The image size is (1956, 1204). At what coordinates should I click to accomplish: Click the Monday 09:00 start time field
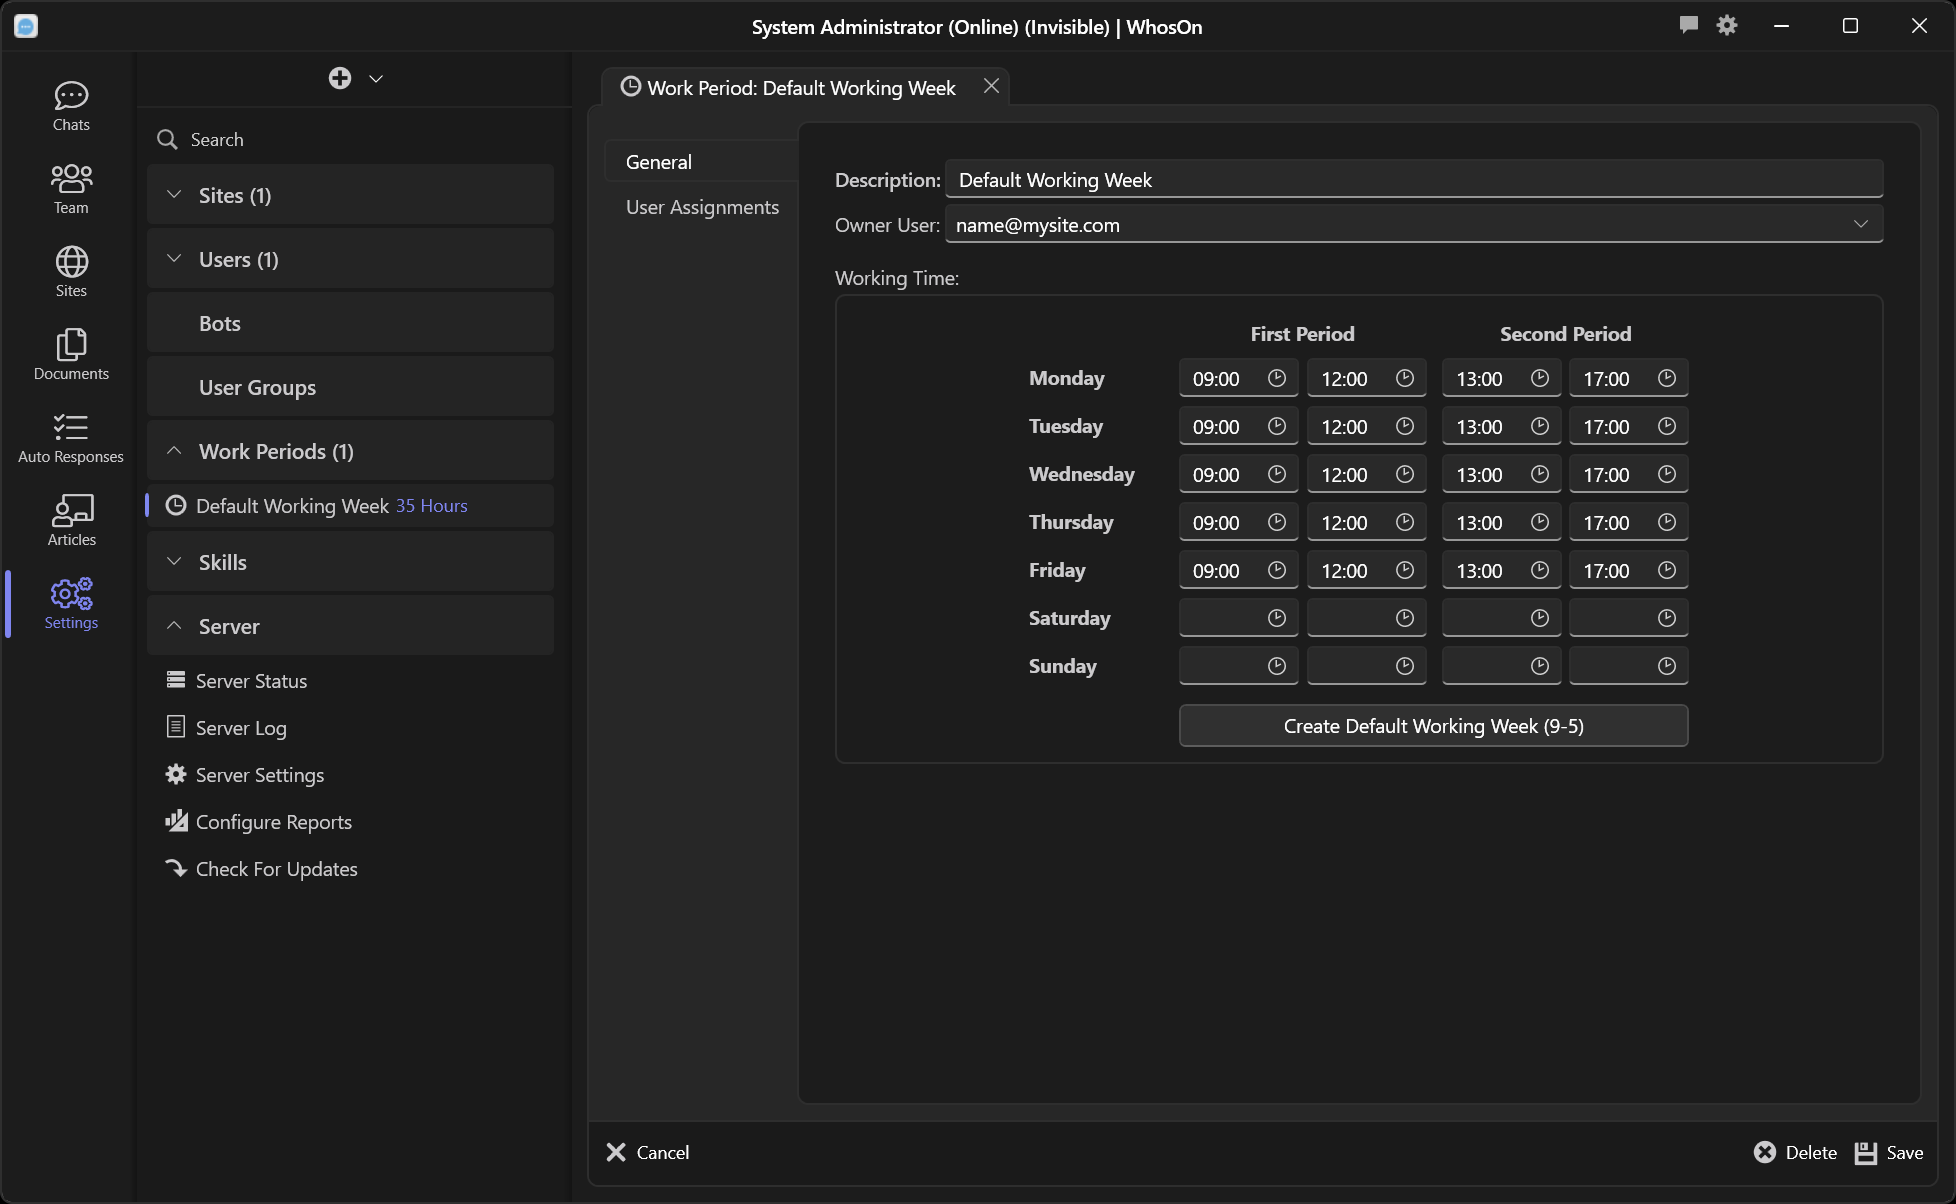(1239, 378)
